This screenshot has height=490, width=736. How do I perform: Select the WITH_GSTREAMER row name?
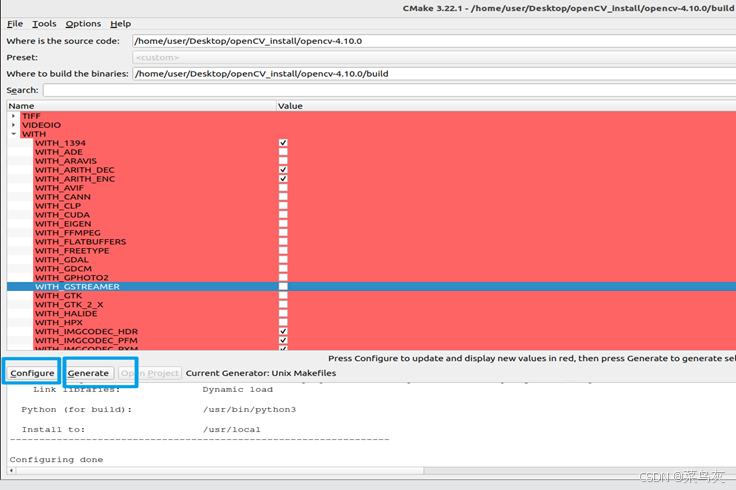point(77,286)
